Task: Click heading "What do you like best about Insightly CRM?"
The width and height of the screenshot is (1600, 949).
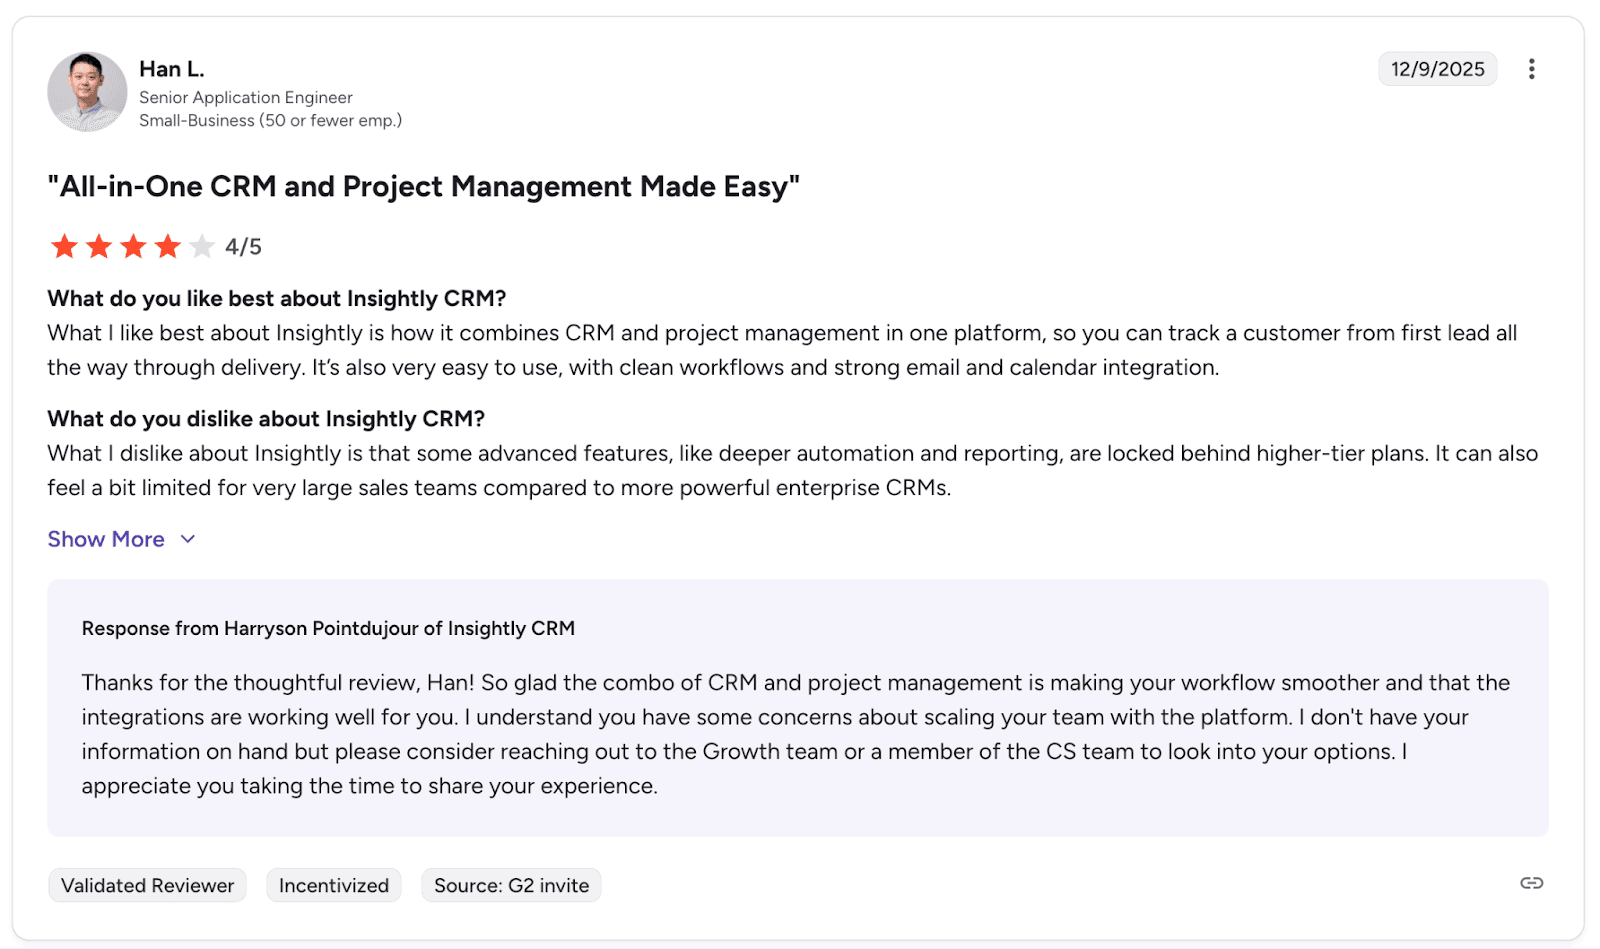Action: (277, 298)
